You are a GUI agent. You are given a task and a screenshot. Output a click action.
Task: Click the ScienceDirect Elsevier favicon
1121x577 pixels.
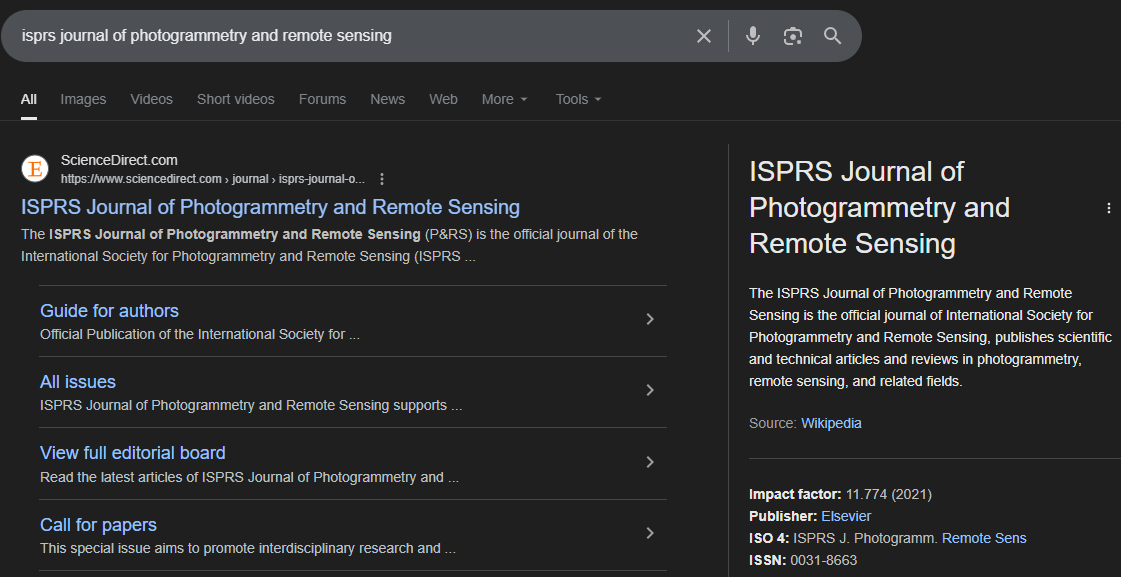(35, 169)
